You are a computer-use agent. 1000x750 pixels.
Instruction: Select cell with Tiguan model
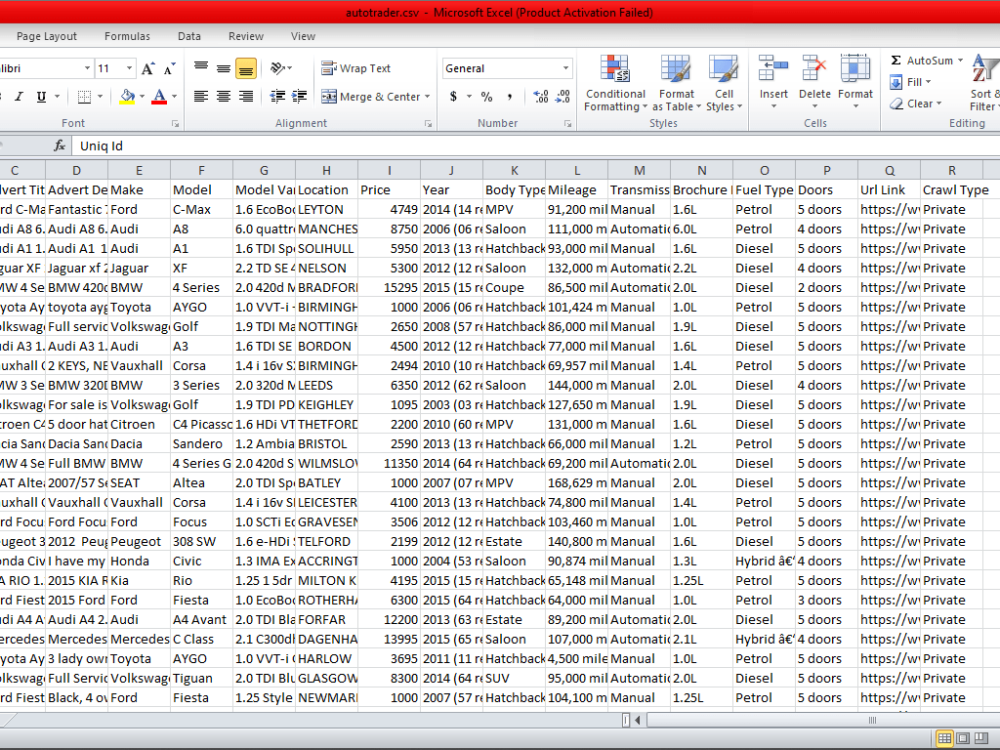click(x=202, y=679)
